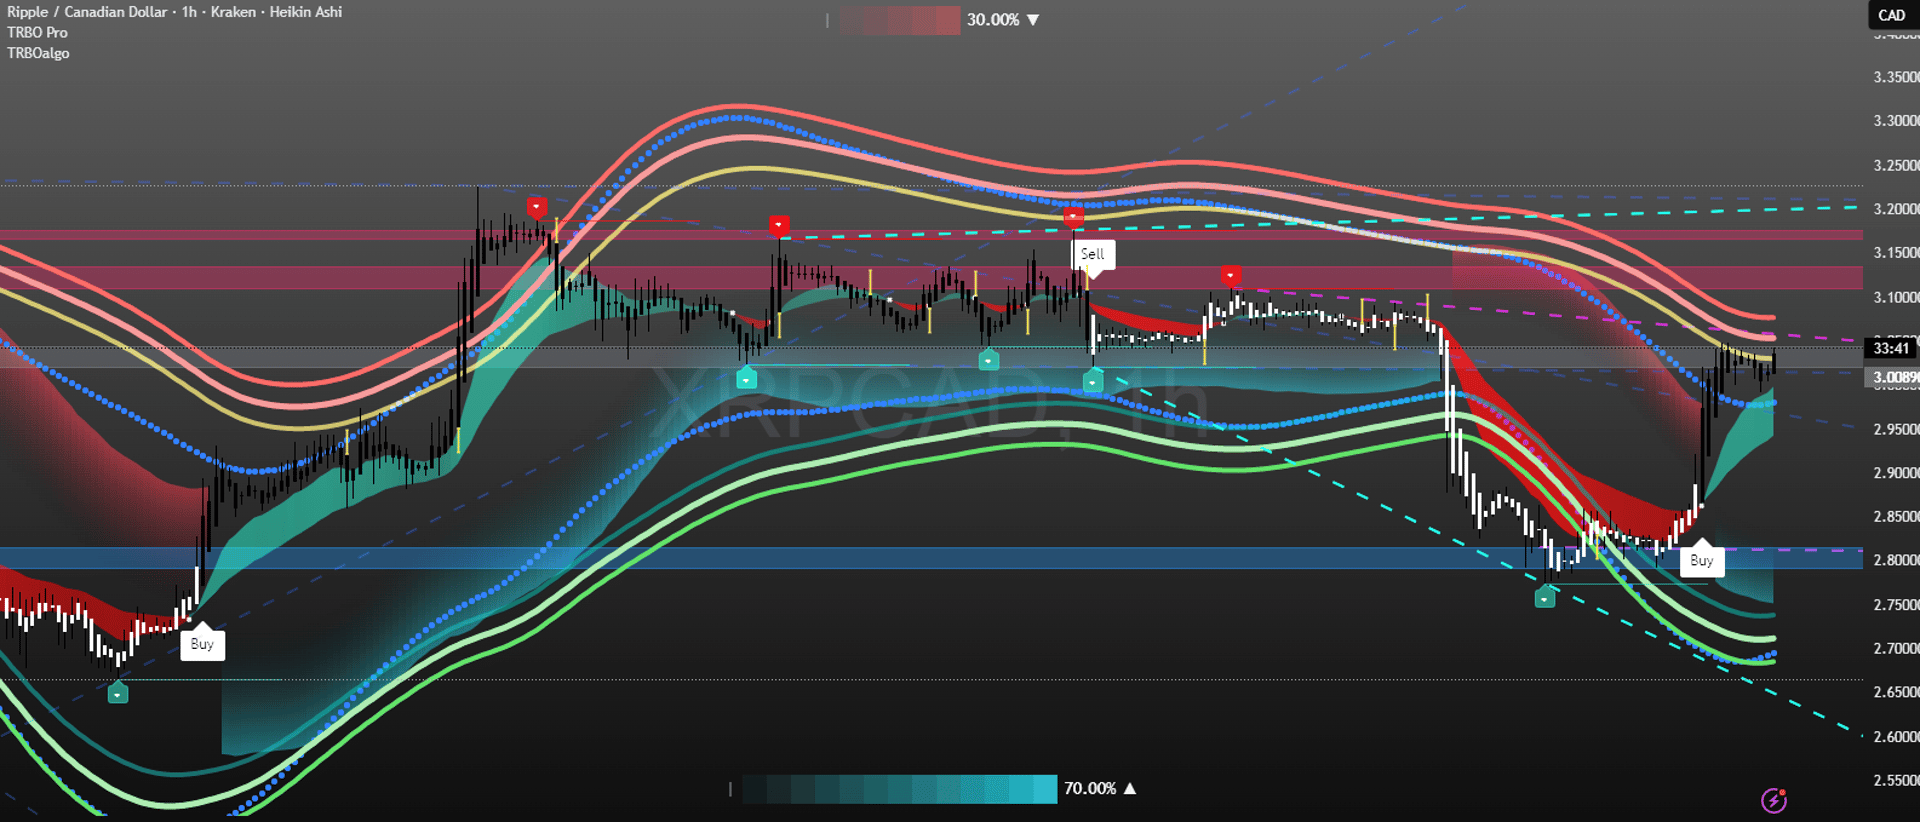The height and width of the screenshot is (822, 1920).
Task: Click the second teal signal marker from the left
Action: [x=746, y=378]
